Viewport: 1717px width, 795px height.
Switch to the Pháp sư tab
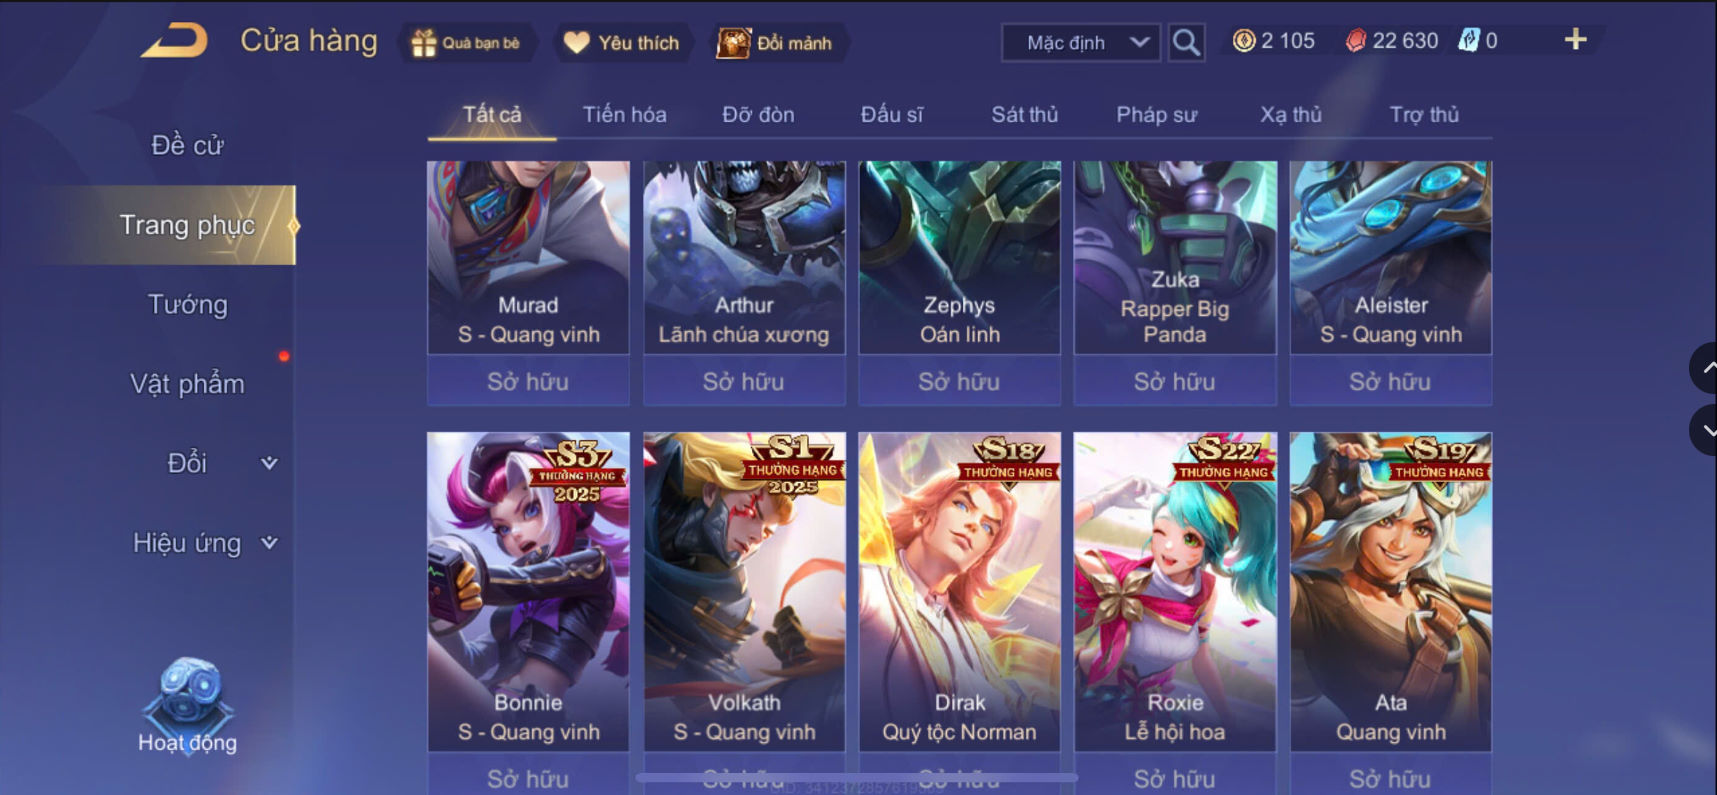pyautogui.click(x=1156, y=114)
